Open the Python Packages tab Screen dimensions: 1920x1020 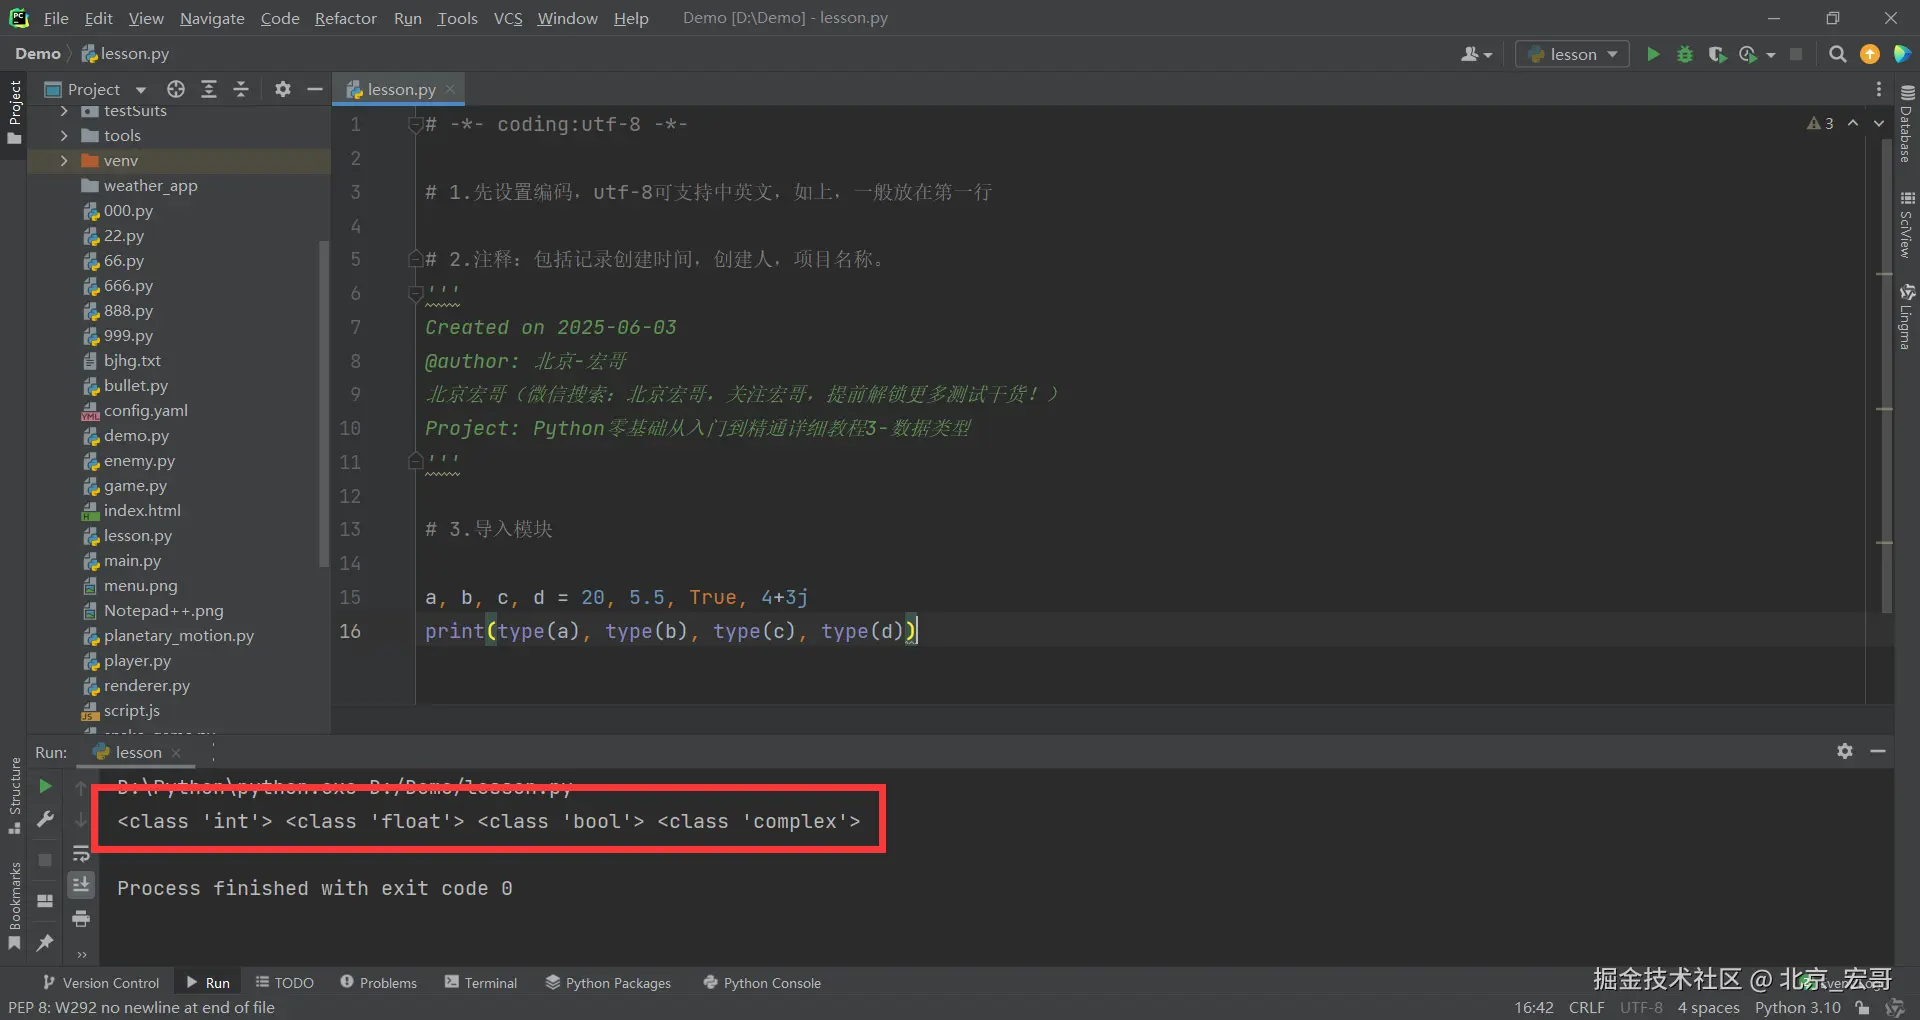[608, 983]
